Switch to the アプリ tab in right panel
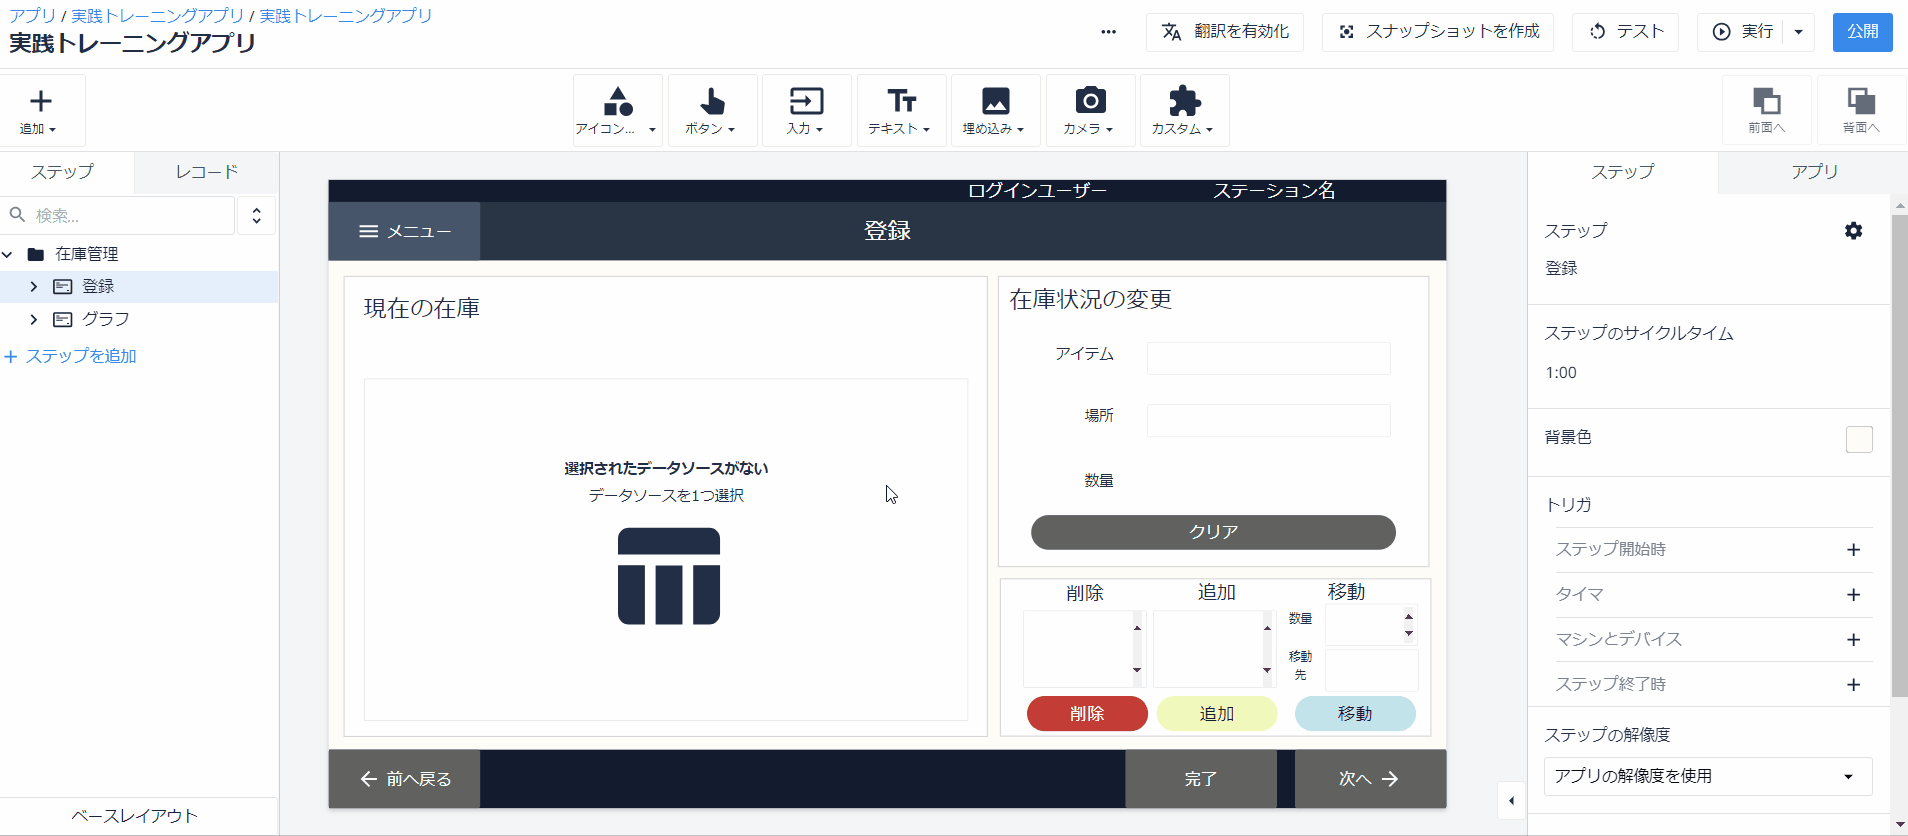 pos(1814,172)
